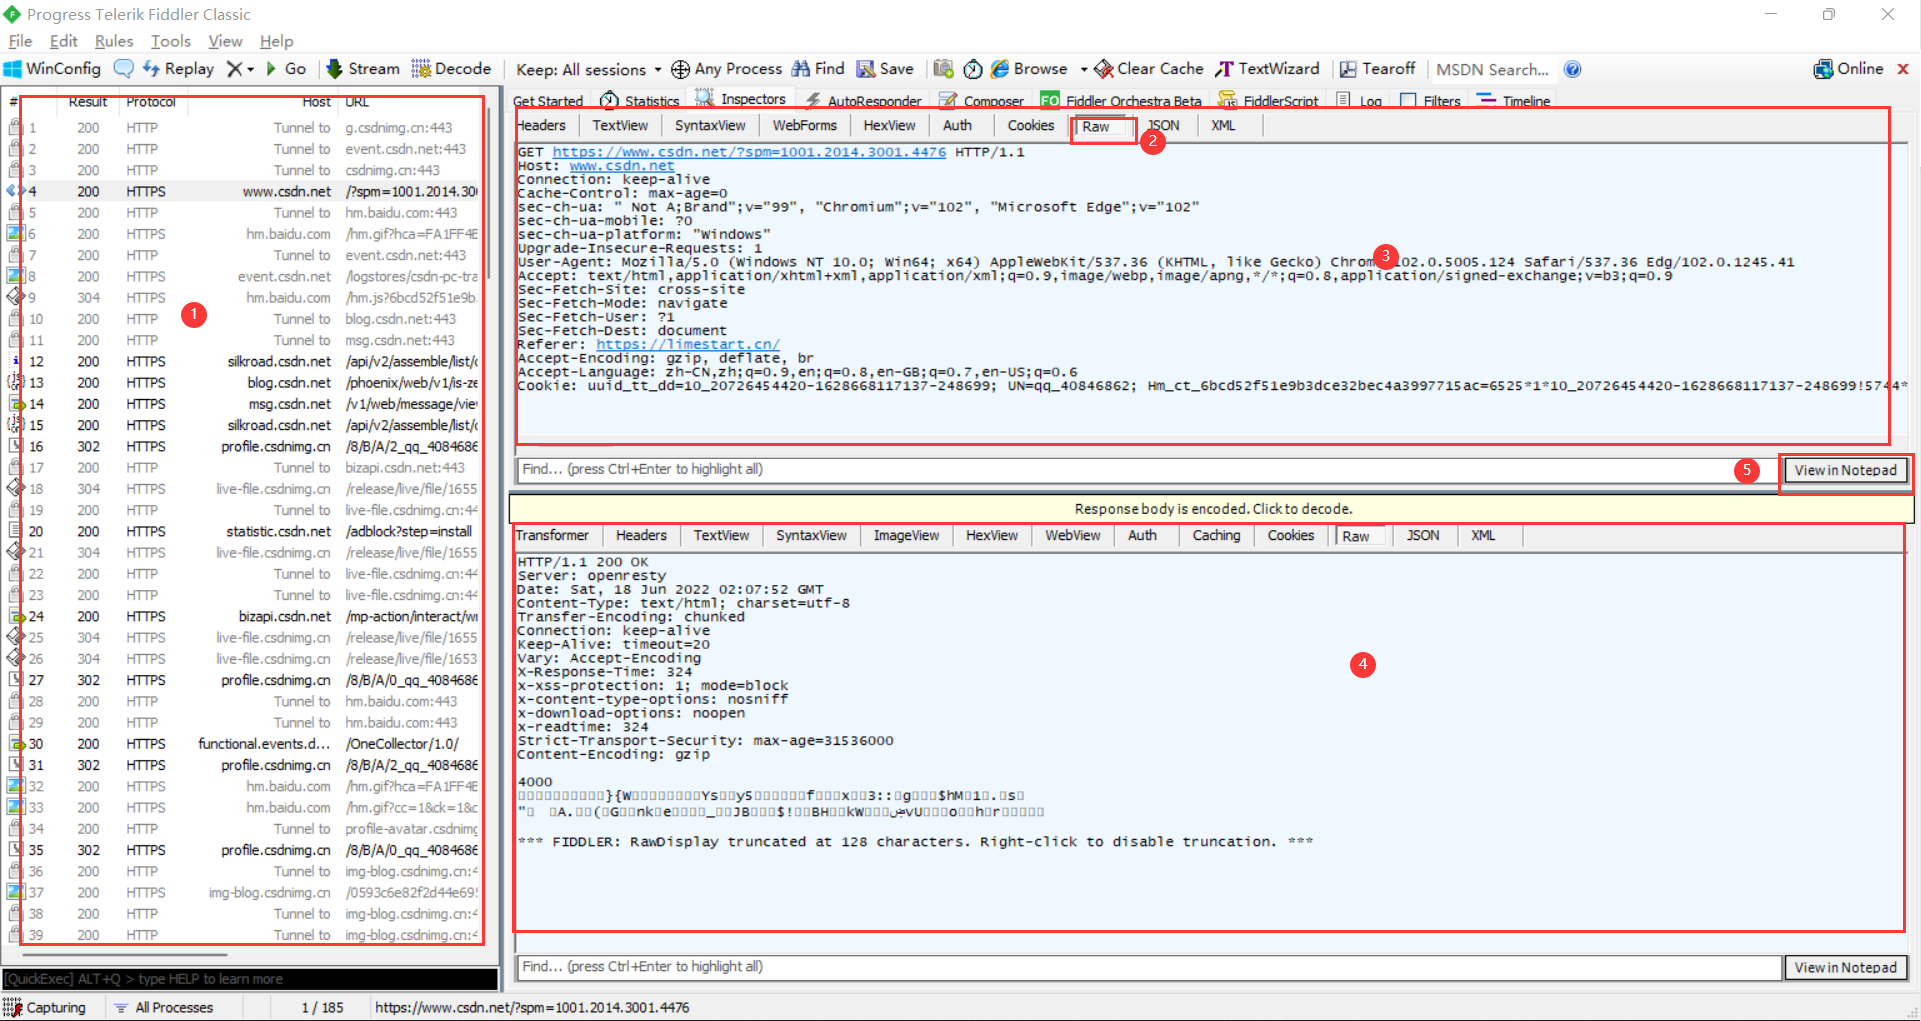Switch to the Inspectors tab
This screenshot has height=1021, width=1921.
[741, 99]
